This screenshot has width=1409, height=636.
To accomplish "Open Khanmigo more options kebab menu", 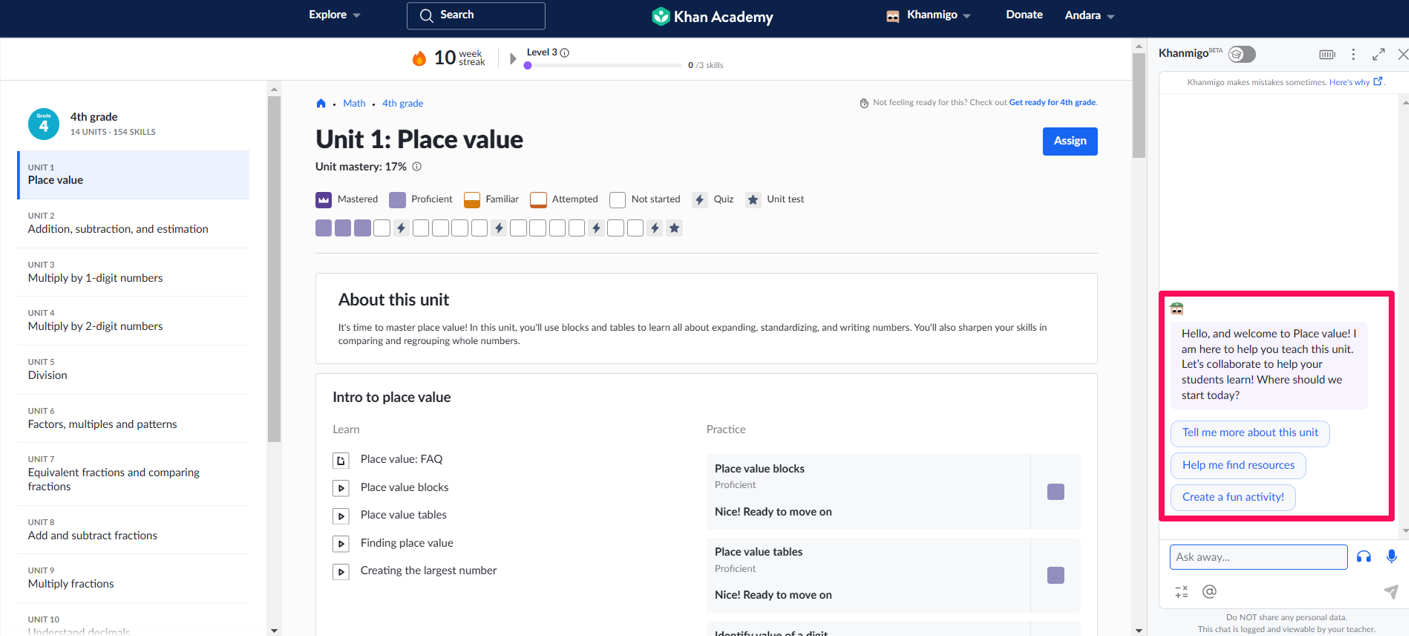I will (x=1353, y=55).
